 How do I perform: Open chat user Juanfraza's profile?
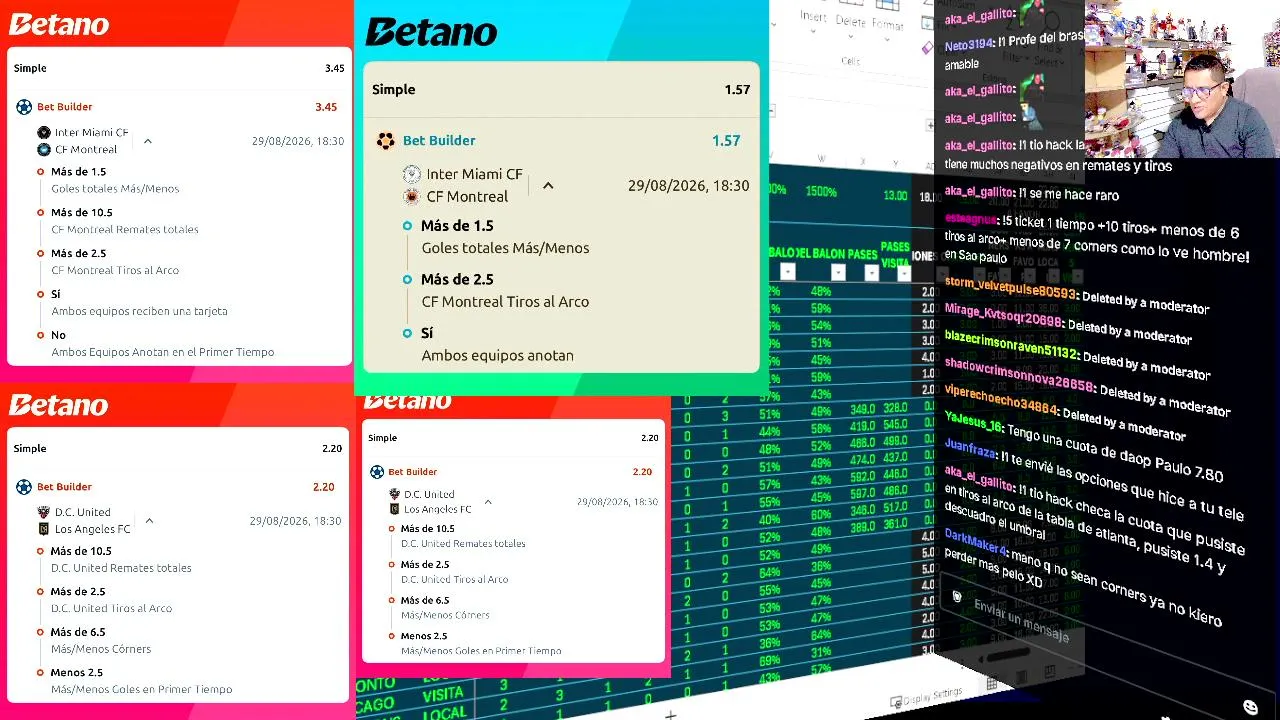pyautogui.click(x=970, y=451)
